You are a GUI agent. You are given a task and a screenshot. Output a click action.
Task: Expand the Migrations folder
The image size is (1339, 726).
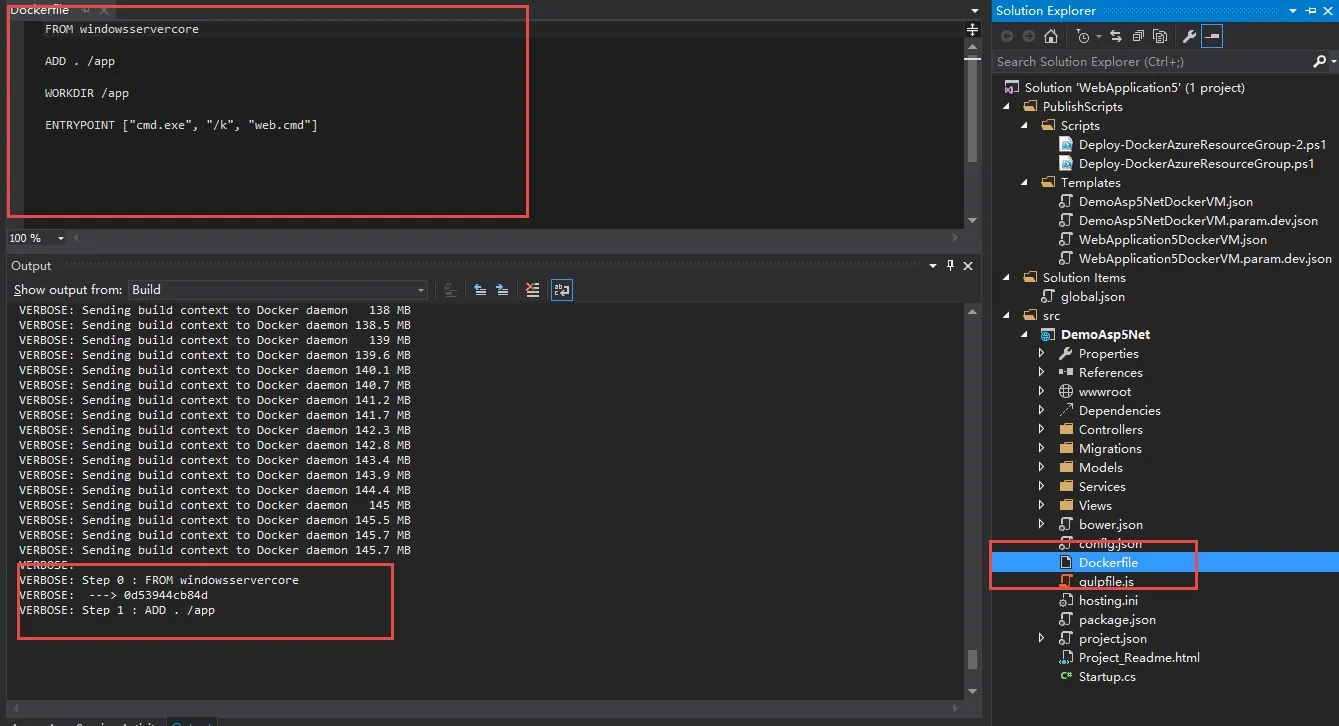[x=1041, y=449]
